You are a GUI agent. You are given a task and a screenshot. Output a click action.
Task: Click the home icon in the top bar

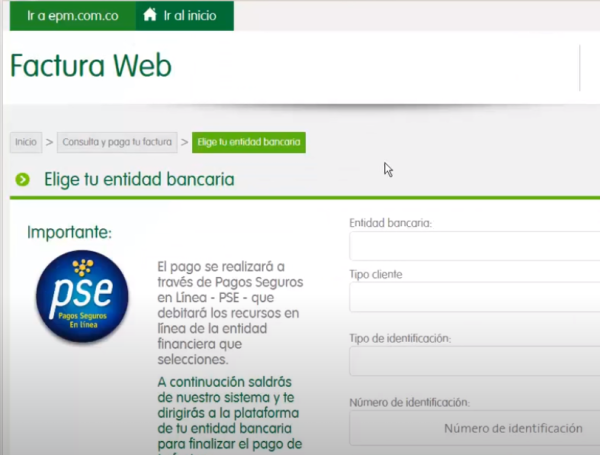[150, 15]
